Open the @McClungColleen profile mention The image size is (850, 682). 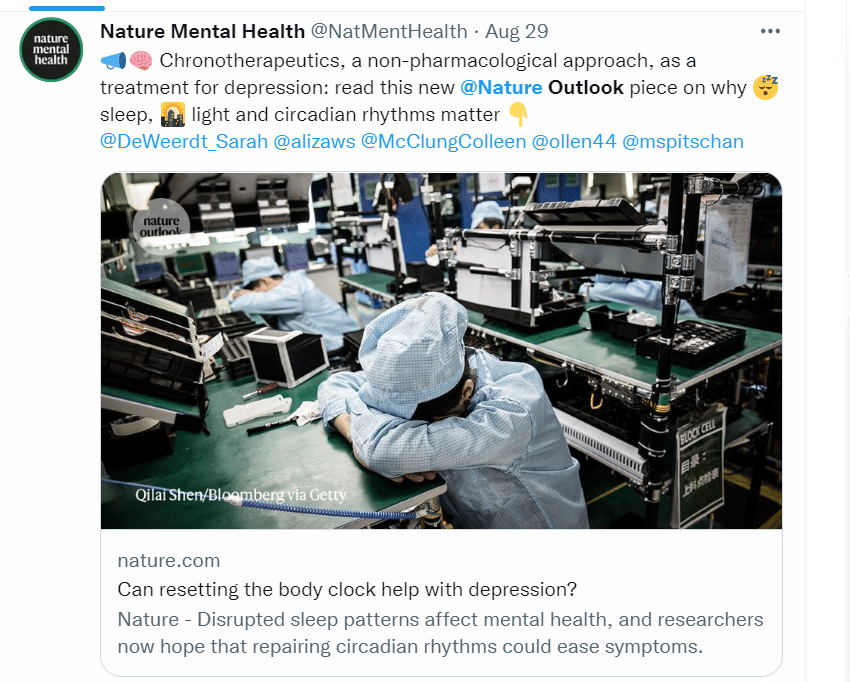coord(443,141)
